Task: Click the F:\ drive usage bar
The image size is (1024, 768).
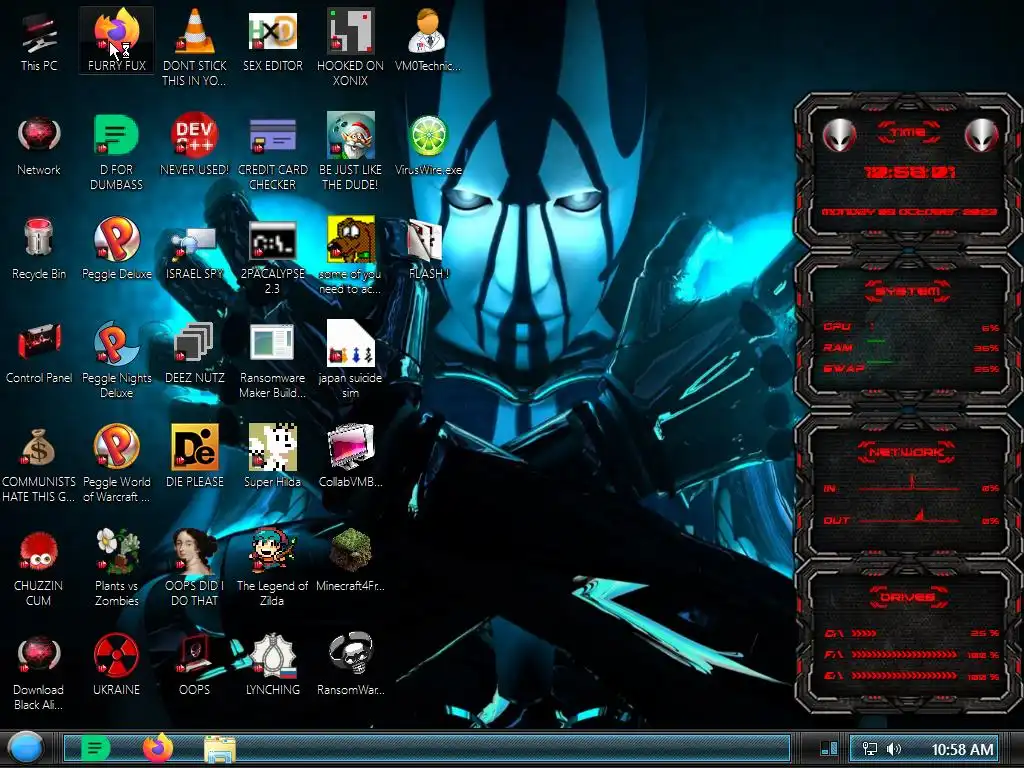Action: click(904, 654)
